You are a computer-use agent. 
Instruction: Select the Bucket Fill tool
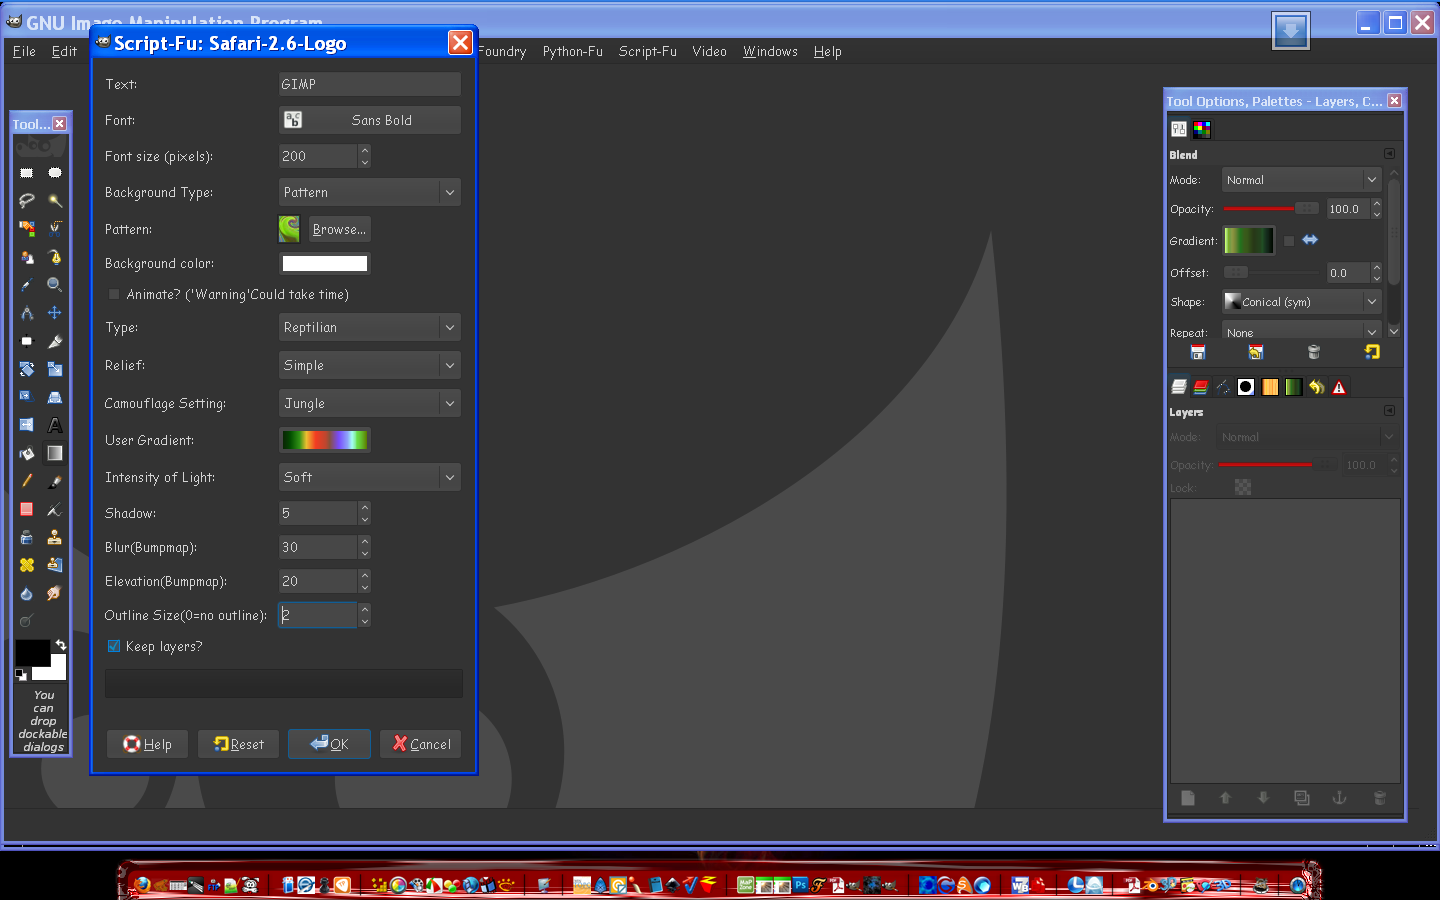coord(27,453)
